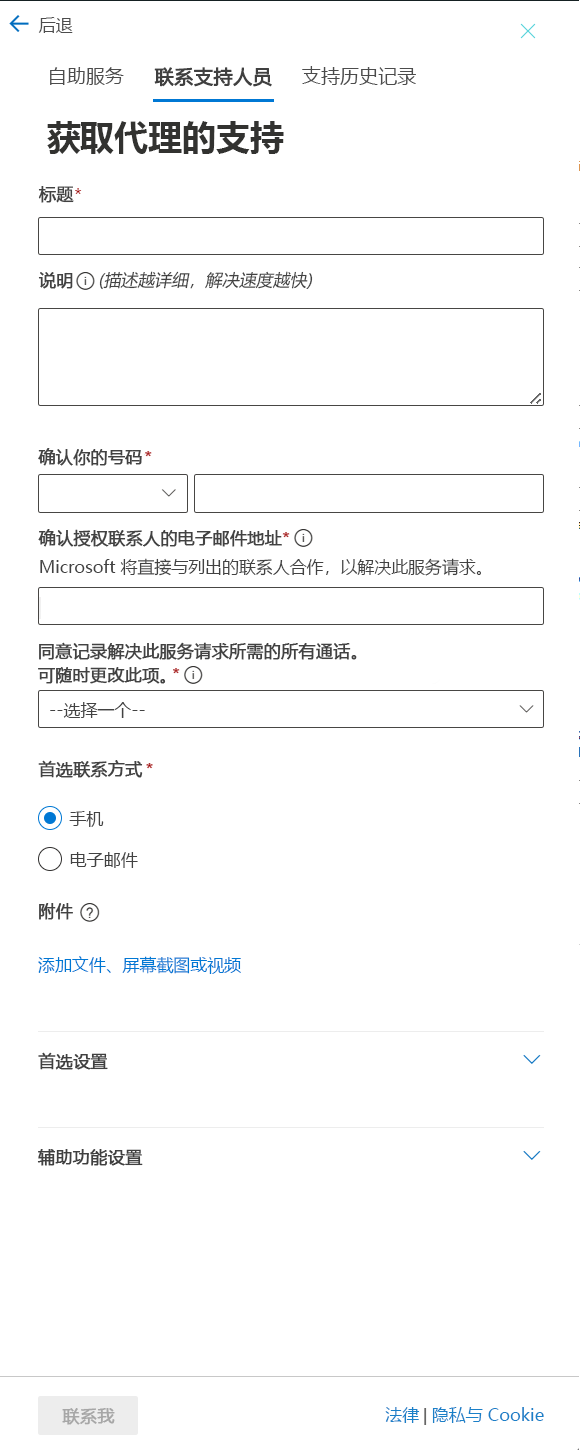Open the --选择一个-- consent dropdown
The width and height of the screenshot is (580, 1450).
point(290,708)
